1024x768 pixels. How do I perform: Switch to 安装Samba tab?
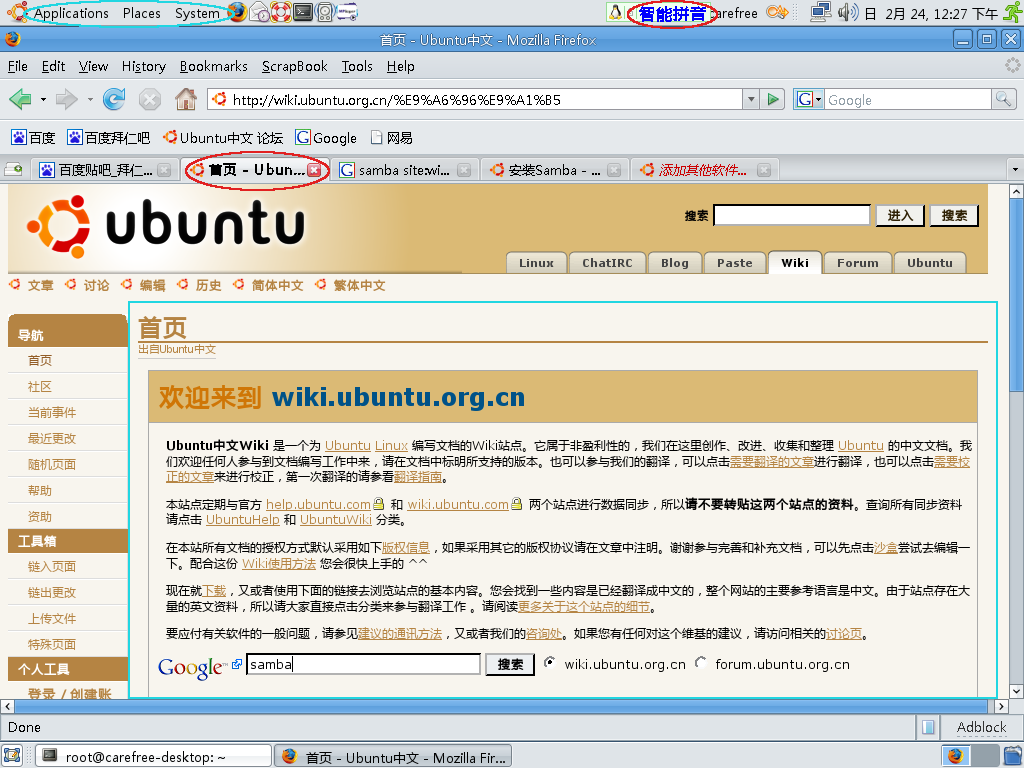[x=555, y=170]
